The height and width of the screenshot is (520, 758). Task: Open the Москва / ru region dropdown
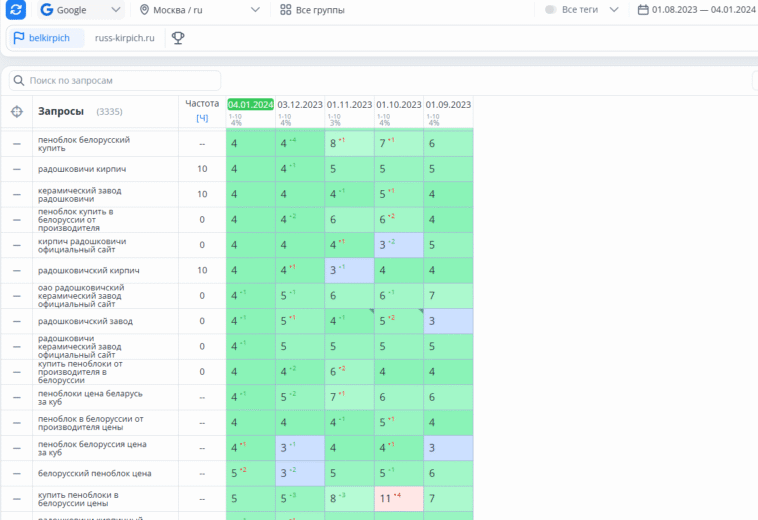[x=200, y=10]
